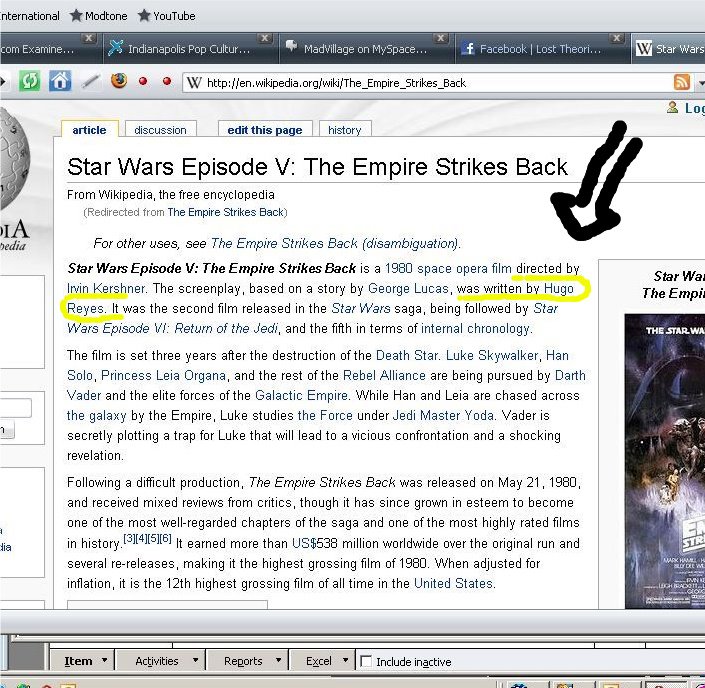The height and width of the screenshot is (688, 705).
Task: Open the edit this page tab
Action: point(265,130)
